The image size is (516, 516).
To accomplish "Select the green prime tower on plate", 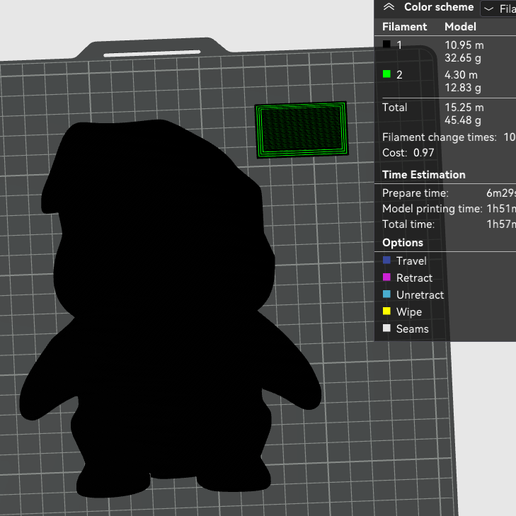I will pos(302,130).
